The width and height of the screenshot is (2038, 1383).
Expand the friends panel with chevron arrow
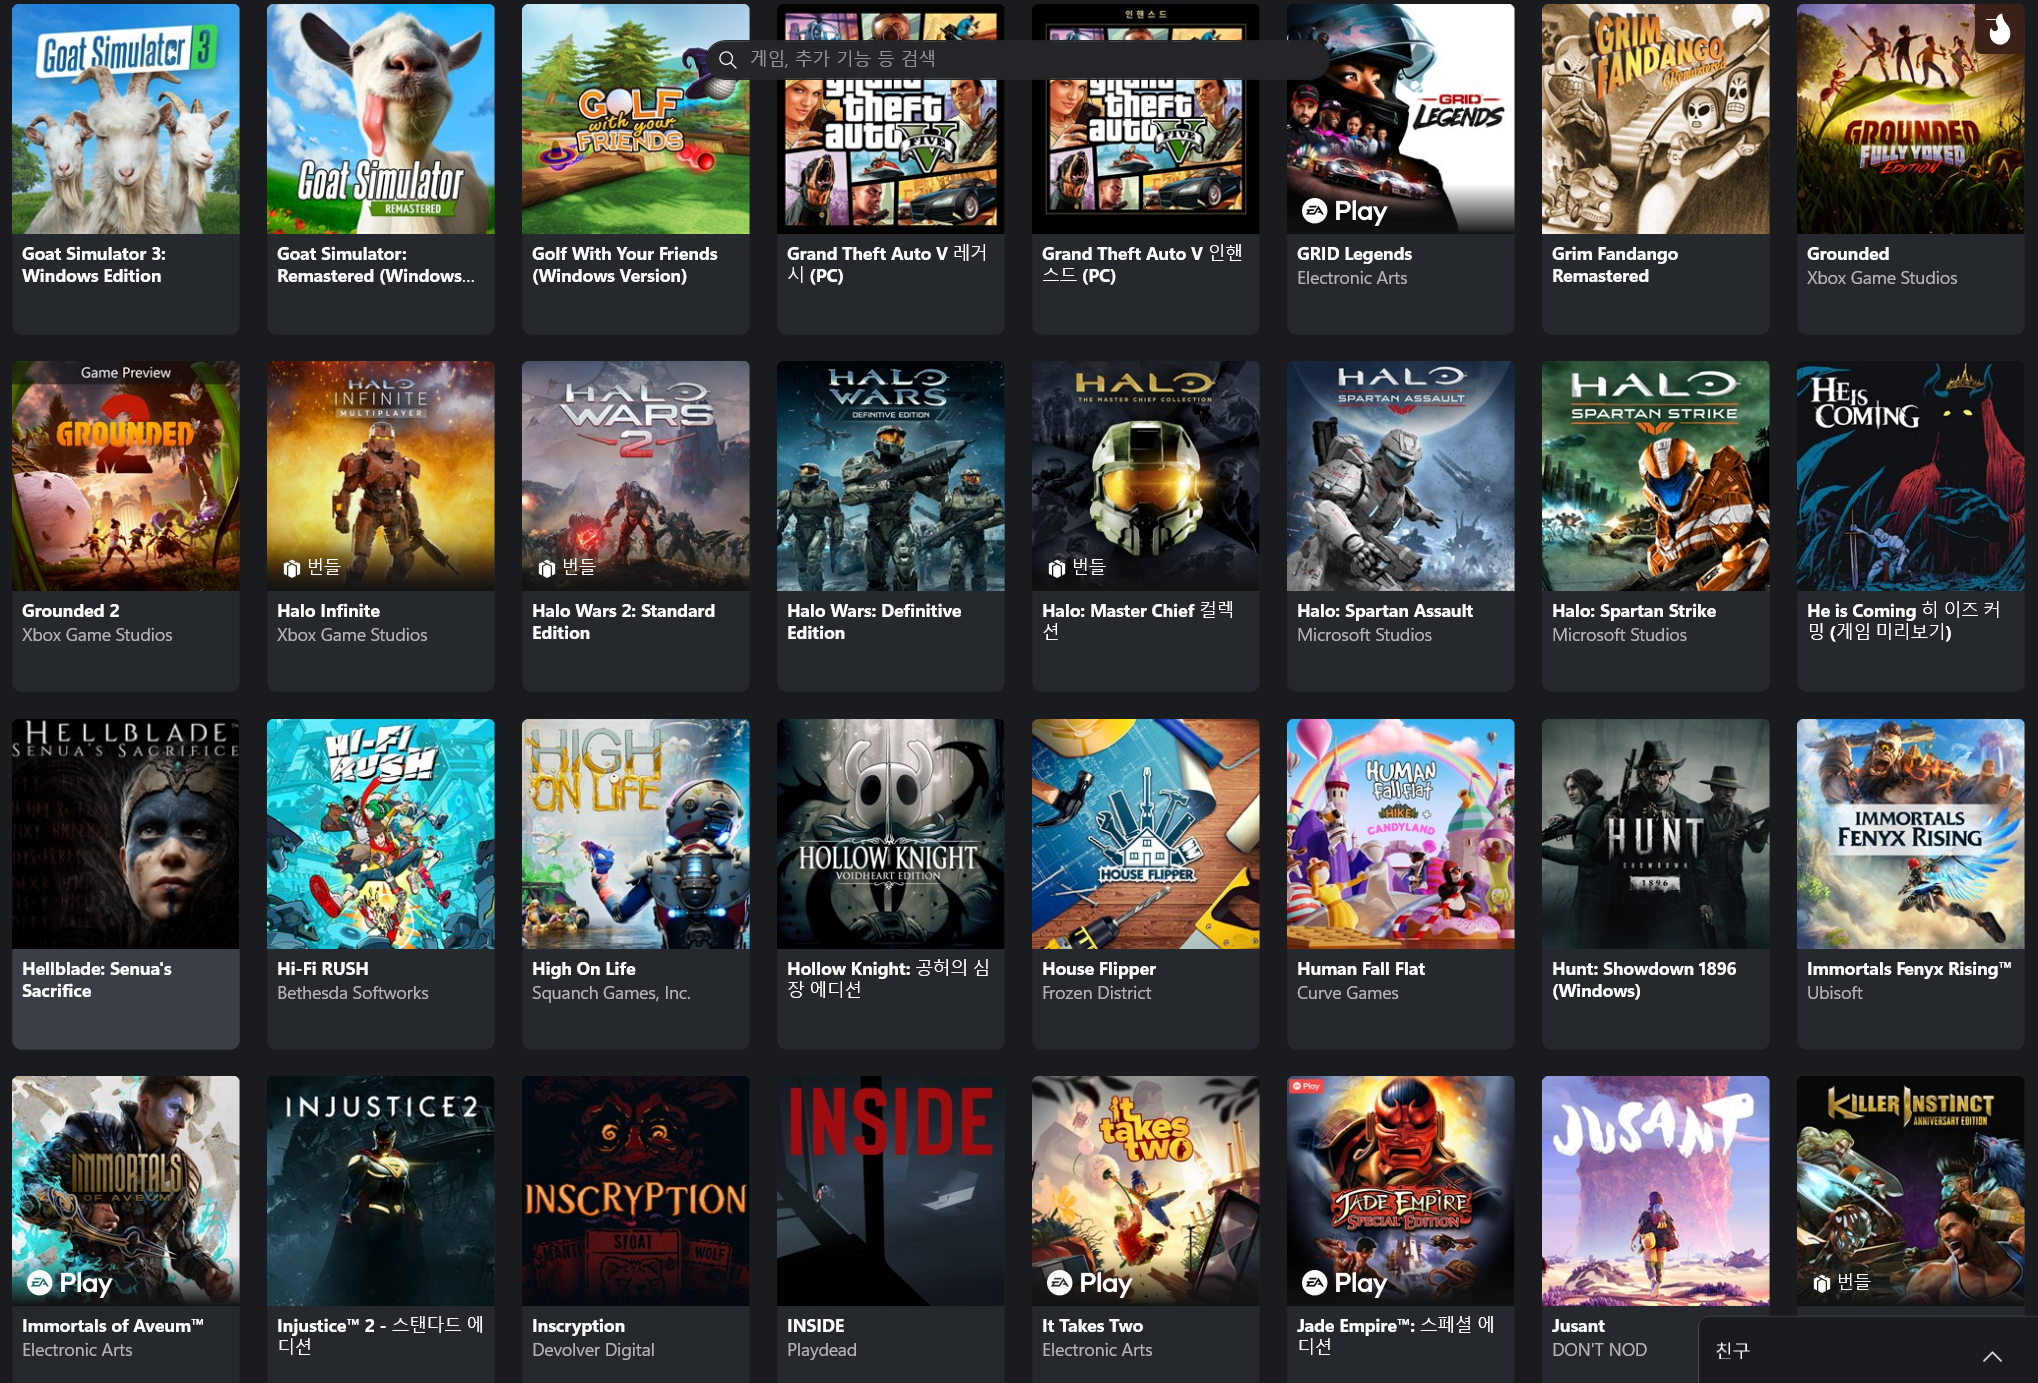click(1992, 1356)
